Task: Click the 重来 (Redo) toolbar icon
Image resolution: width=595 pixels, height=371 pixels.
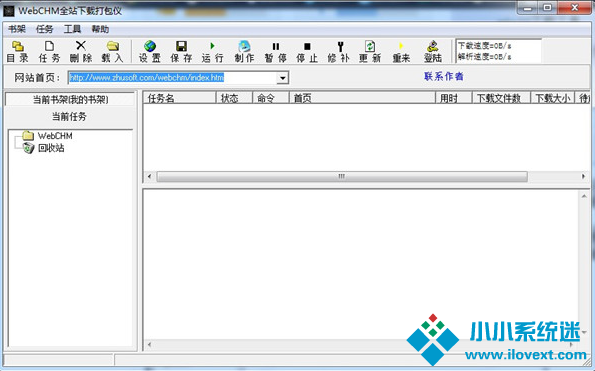Action: 401,46
